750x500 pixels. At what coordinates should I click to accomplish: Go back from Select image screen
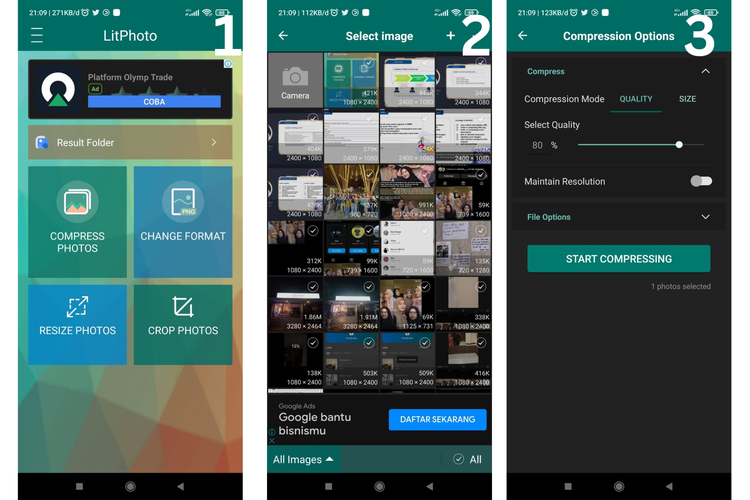[283, 36]
